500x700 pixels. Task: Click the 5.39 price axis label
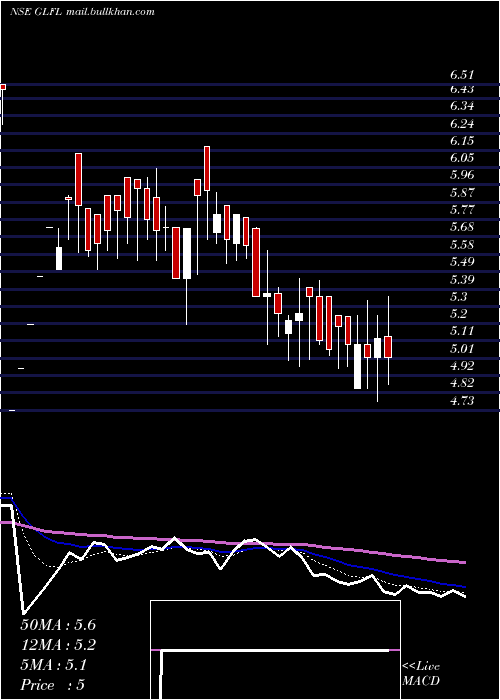tap(462, 280)
